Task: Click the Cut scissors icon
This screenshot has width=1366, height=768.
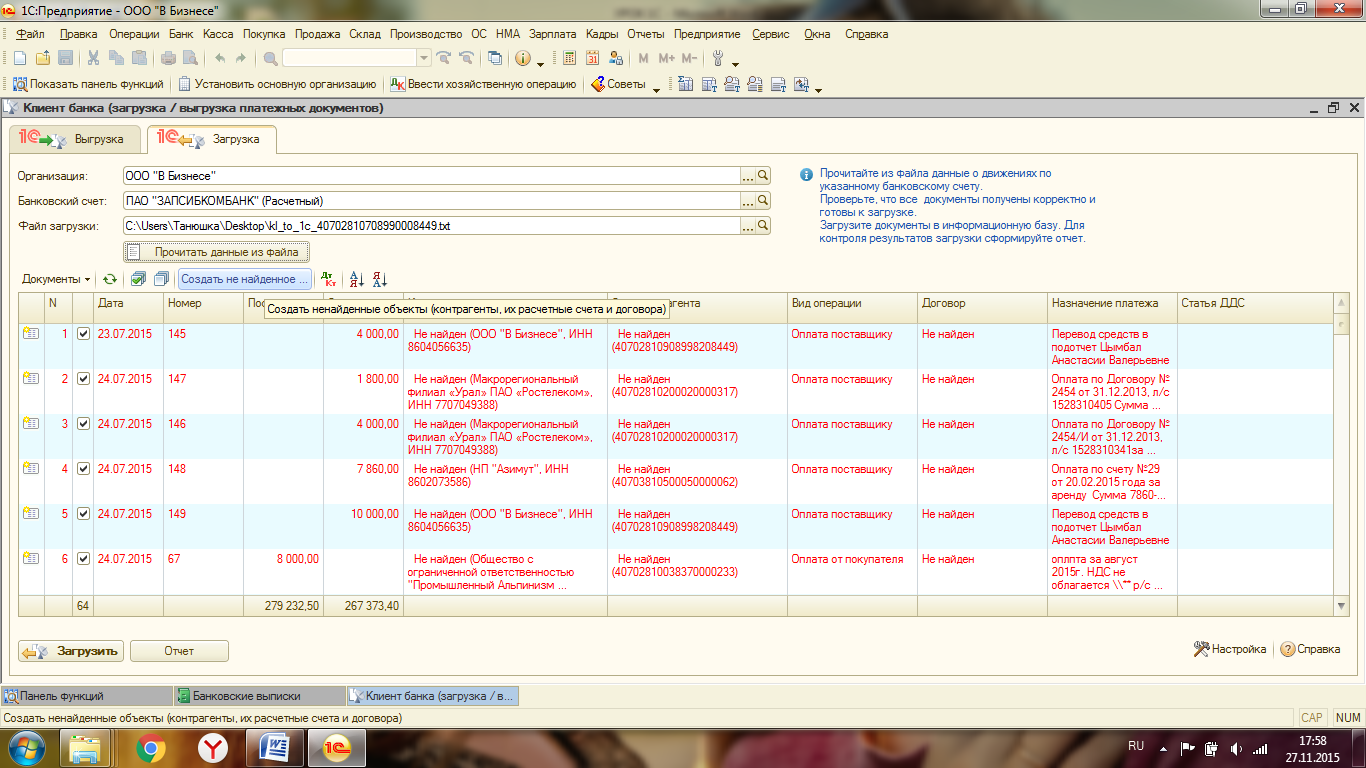Action: click(93, 58)
